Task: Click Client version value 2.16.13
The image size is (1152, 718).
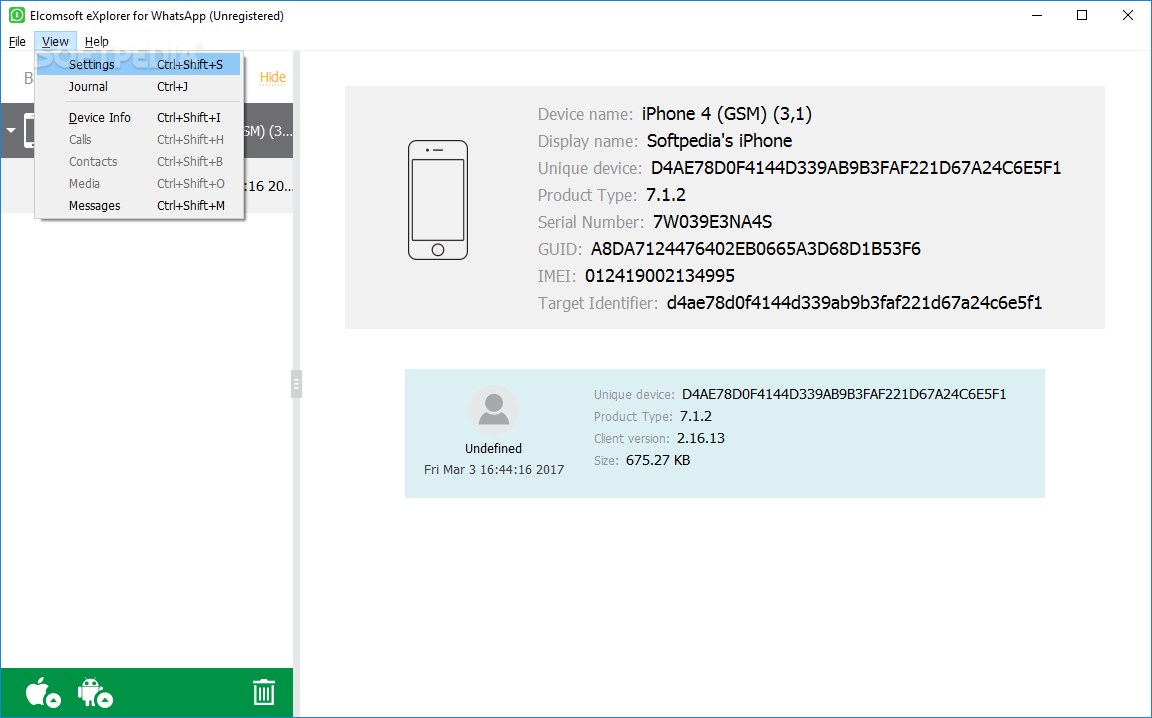Action: [x=701, y=439]
